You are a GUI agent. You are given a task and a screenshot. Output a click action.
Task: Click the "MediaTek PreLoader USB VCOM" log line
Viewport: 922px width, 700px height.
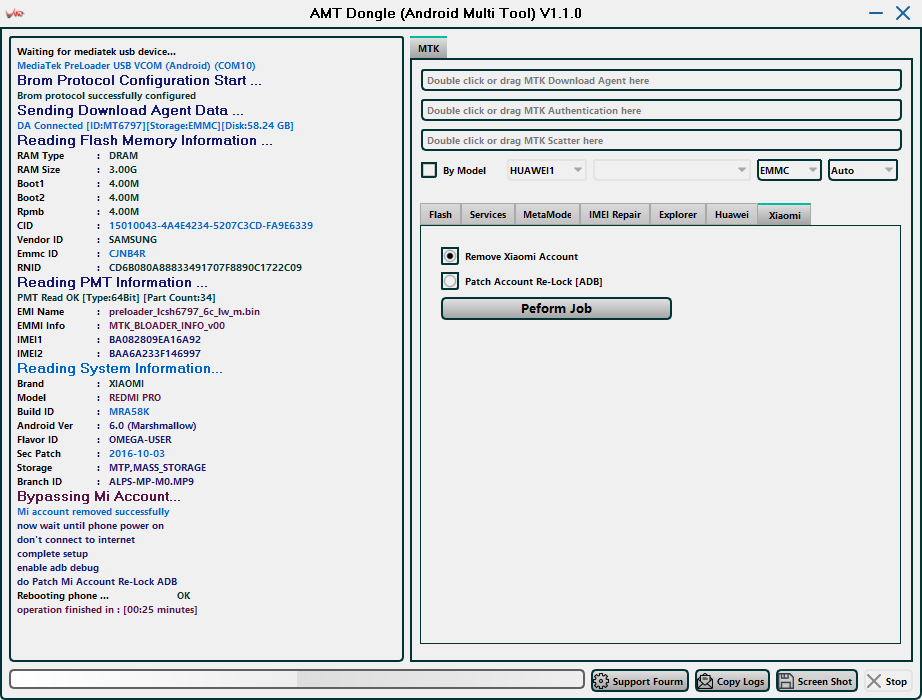click(x=136, y=65)
